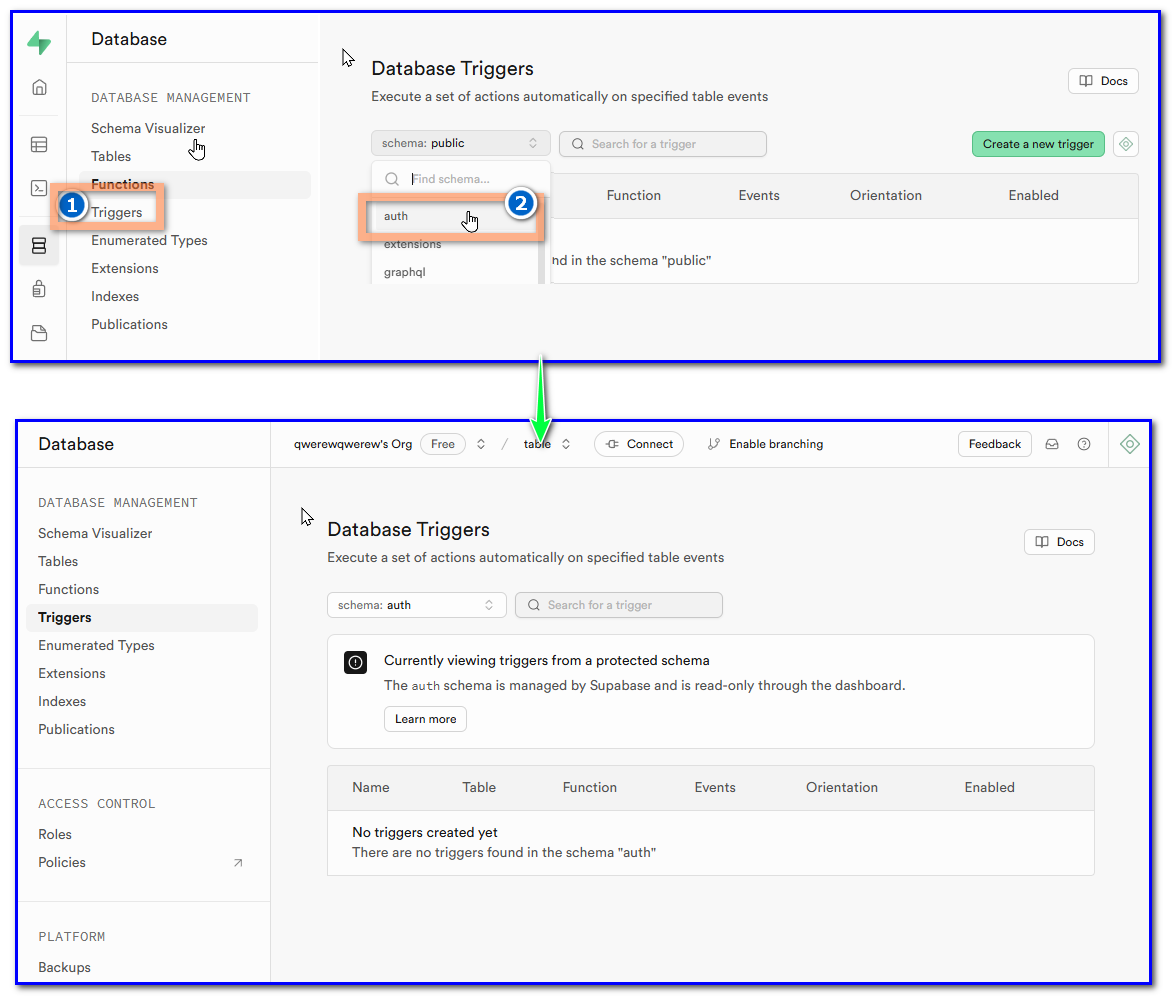Image resolution: width=1172 pixels, height=1004 pixels.
Task: Open the Storage icon in the sidebar
Action: 39,333
